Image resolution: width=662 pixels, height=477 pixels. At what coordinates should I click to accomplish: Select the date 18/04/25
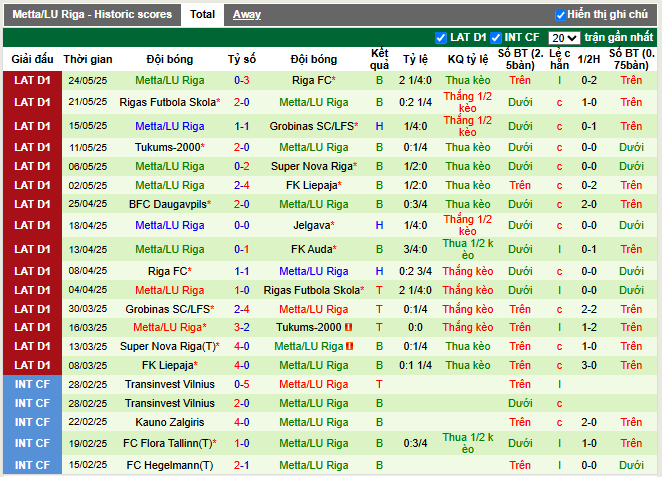(88, 225)
